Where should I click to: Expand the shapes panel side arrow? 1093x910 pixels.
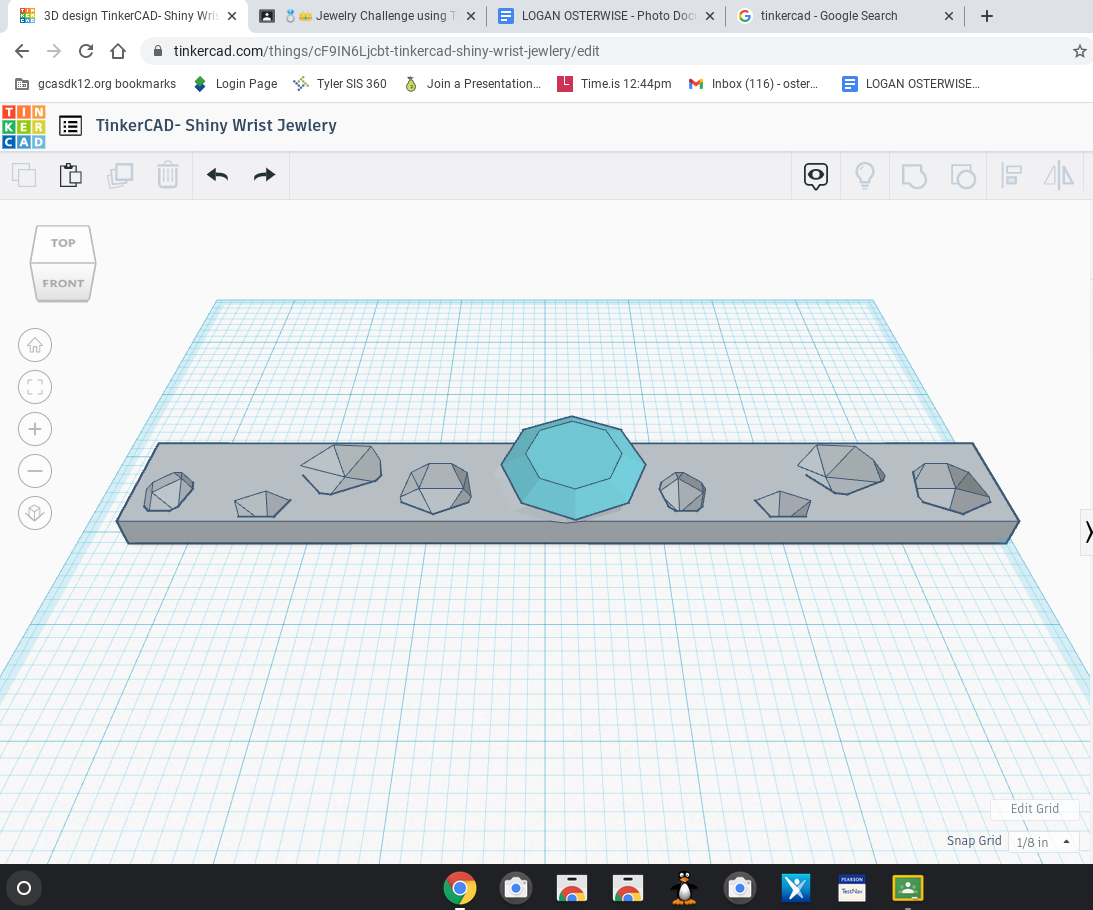[1087, 532]
